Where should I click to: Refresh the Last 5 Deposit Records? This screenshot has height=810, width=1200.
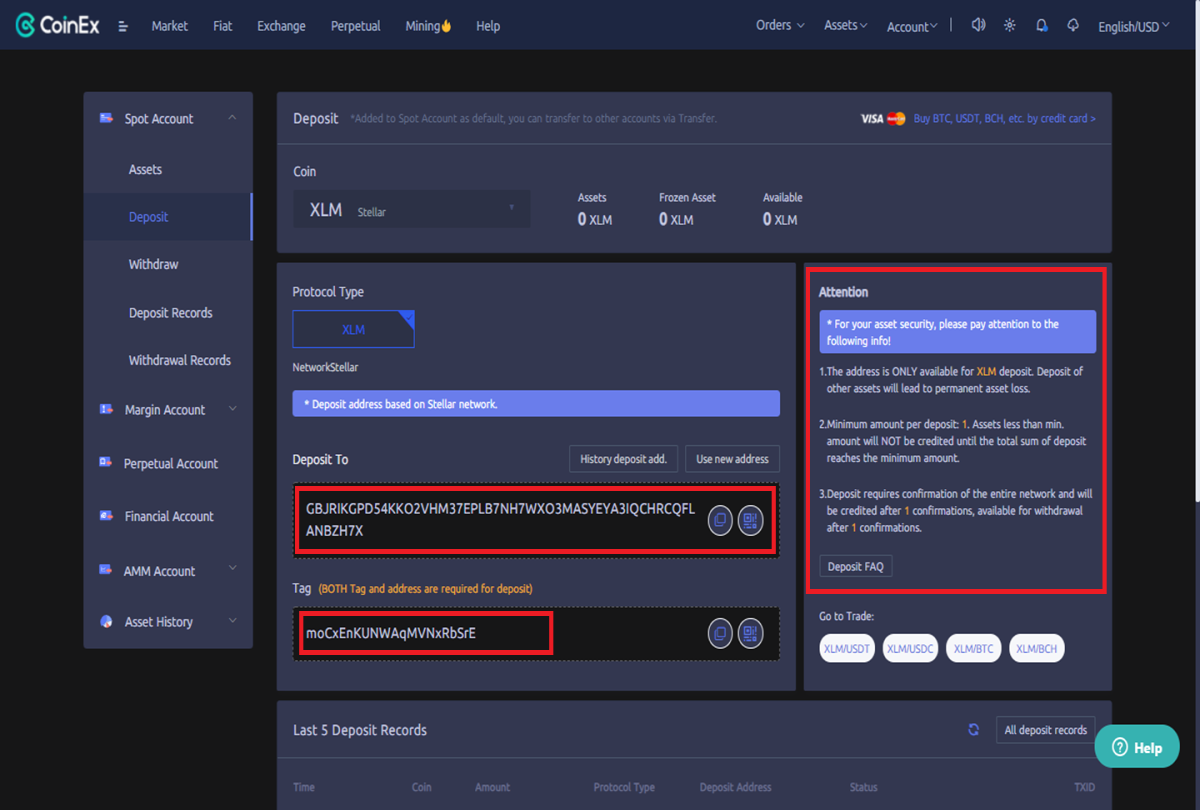pos(973,730)
